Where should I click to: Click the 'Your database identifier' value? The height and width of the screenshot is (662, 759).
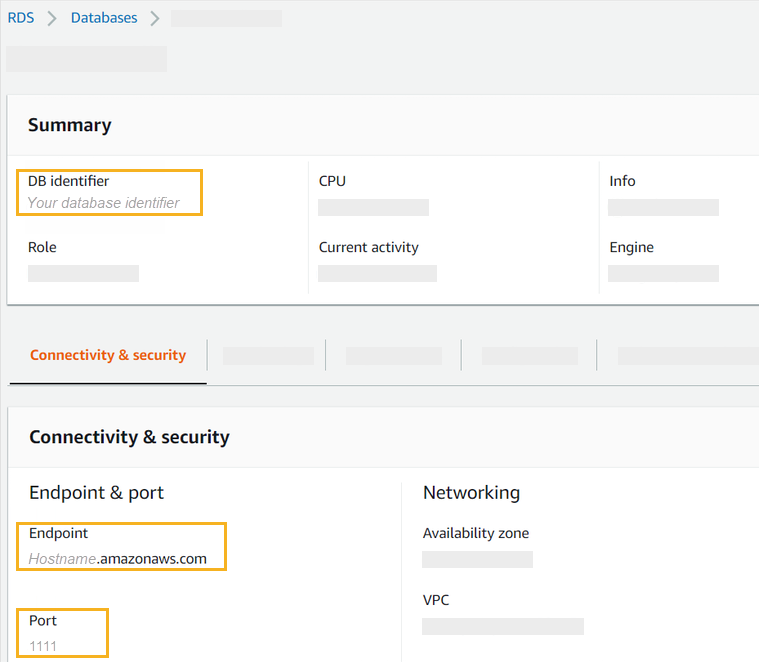pyautogui.click(x=104, y=203)
